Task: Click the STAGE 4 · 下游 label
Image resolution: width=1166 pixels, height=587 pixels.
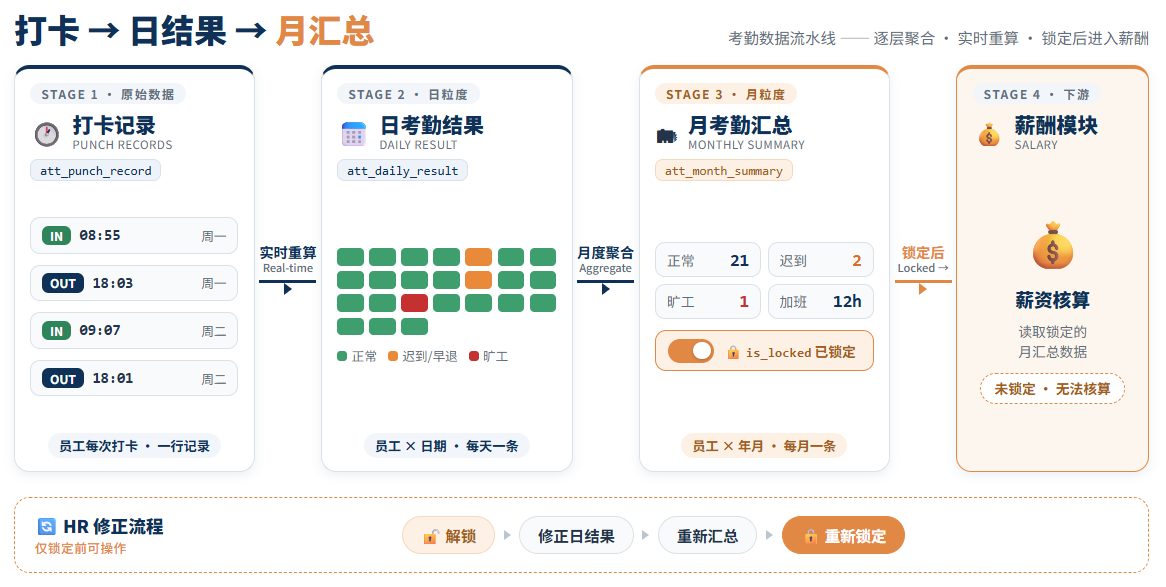Action: (x=1037, y=94)
